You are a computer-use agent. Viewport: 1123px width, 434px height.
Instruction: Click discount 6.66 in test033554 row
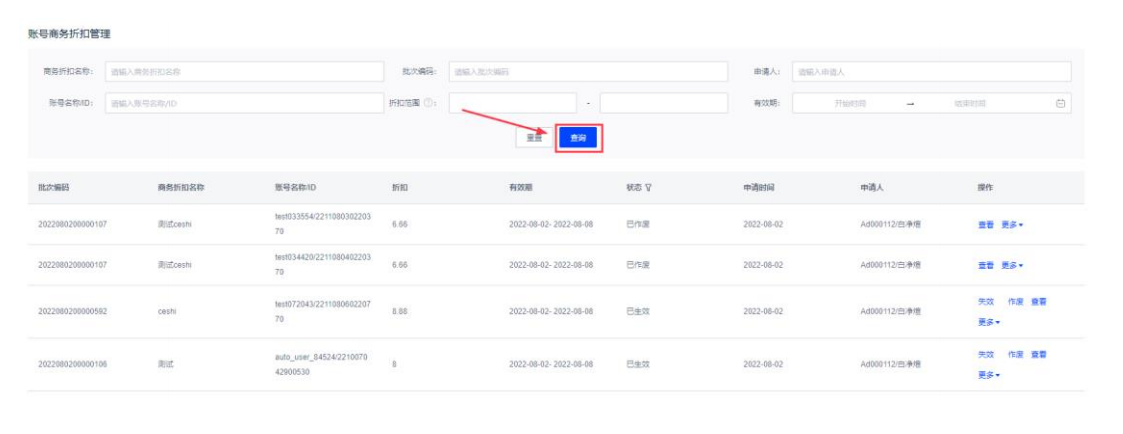(x=400, y=225)
